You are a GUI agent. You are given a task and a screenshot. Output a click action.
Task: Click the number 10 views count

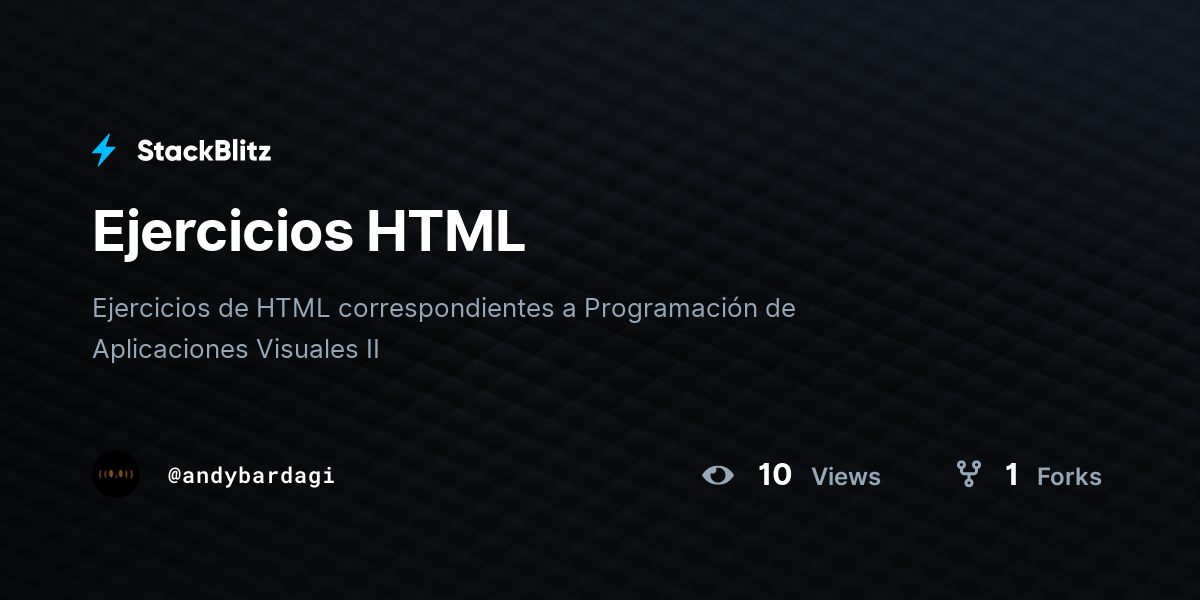click(x=775, y=474)
